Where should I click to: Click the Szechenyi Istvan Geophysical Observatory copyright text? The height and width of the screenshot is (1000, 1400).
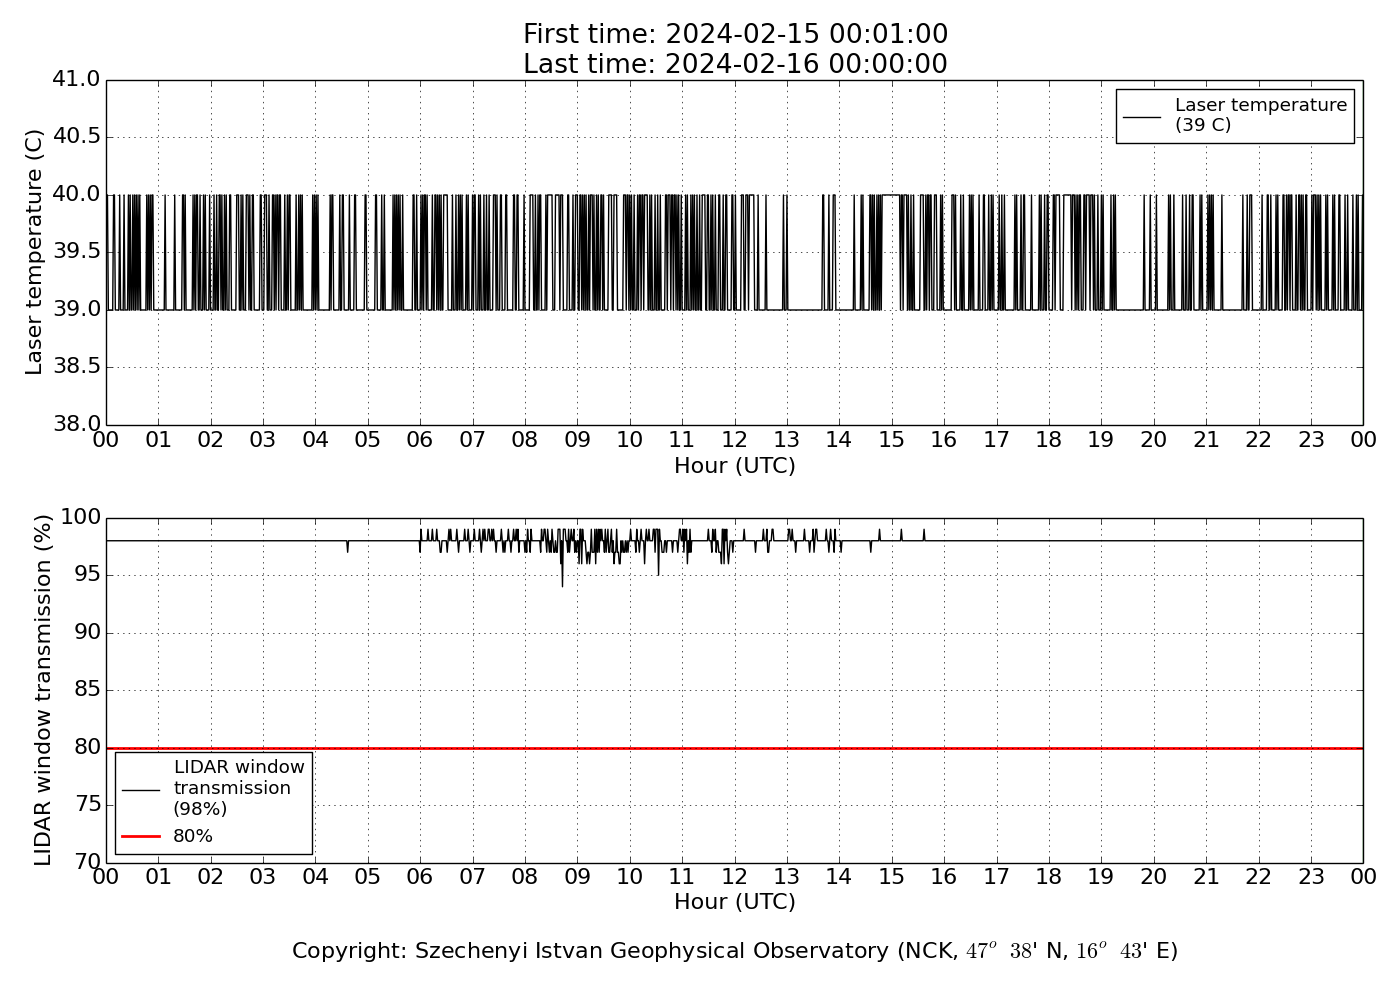[x=735, y=951]
